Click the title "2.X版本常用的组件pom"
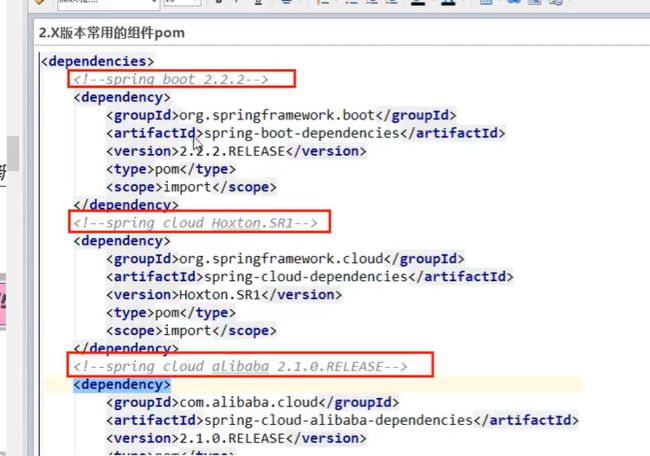The image size is (650, 456). click(112, 33)
